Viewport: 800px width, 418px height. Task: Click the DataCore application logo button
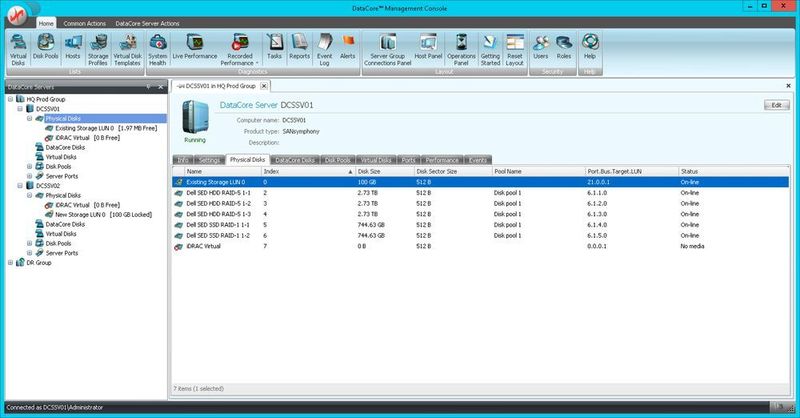tap(18, 15)
